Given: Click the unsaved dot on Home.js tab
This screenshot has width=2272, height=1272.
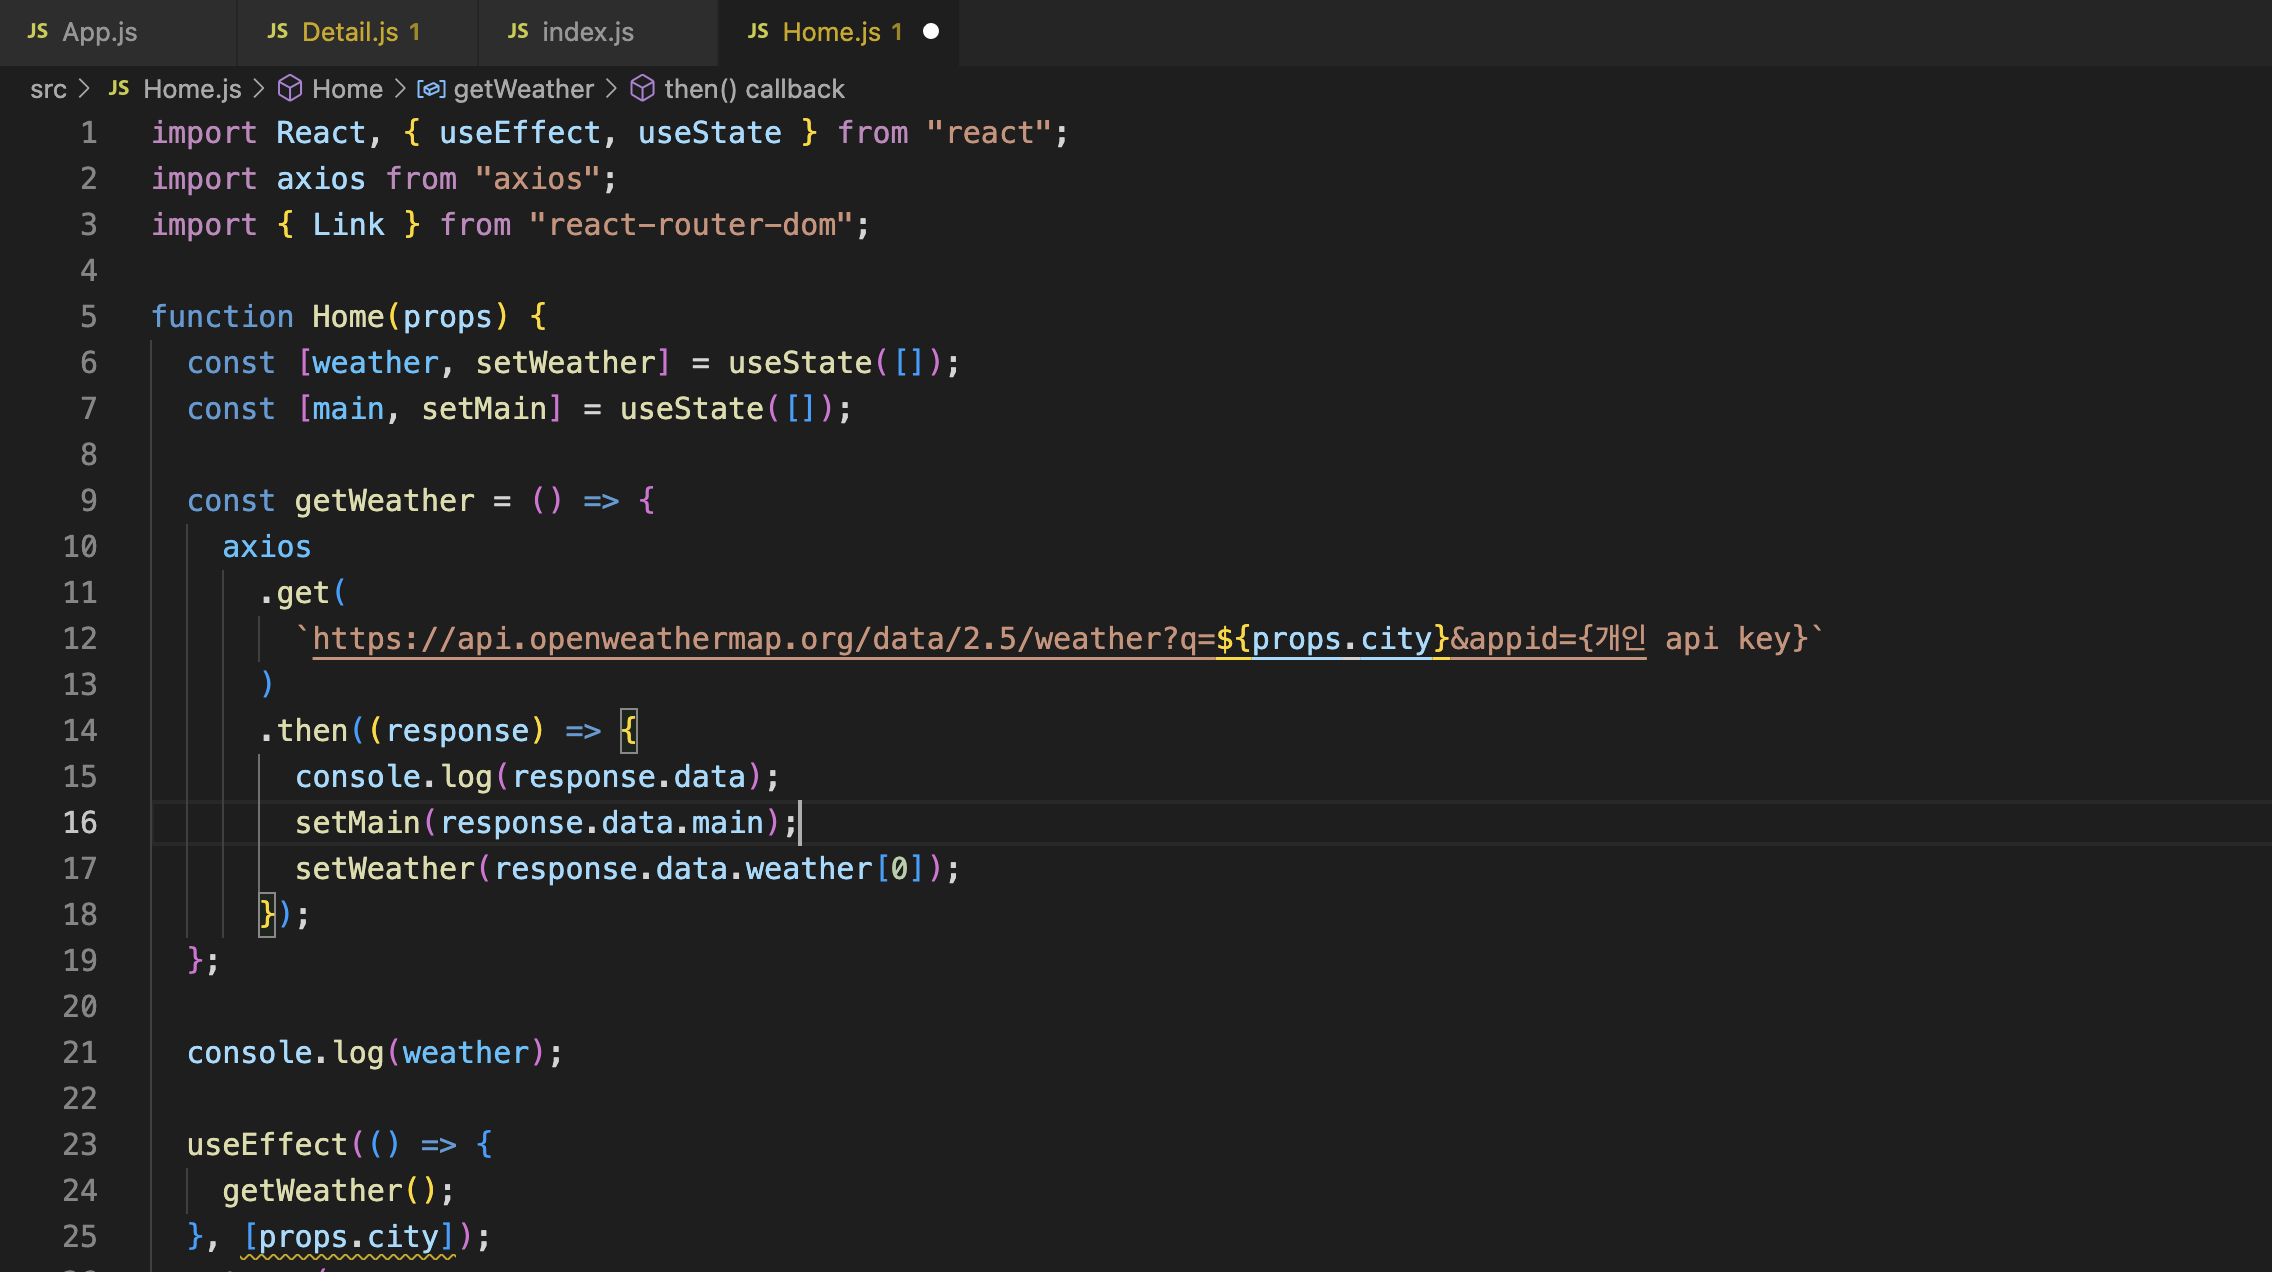Looking at the screenshot, I should (931, 31).
